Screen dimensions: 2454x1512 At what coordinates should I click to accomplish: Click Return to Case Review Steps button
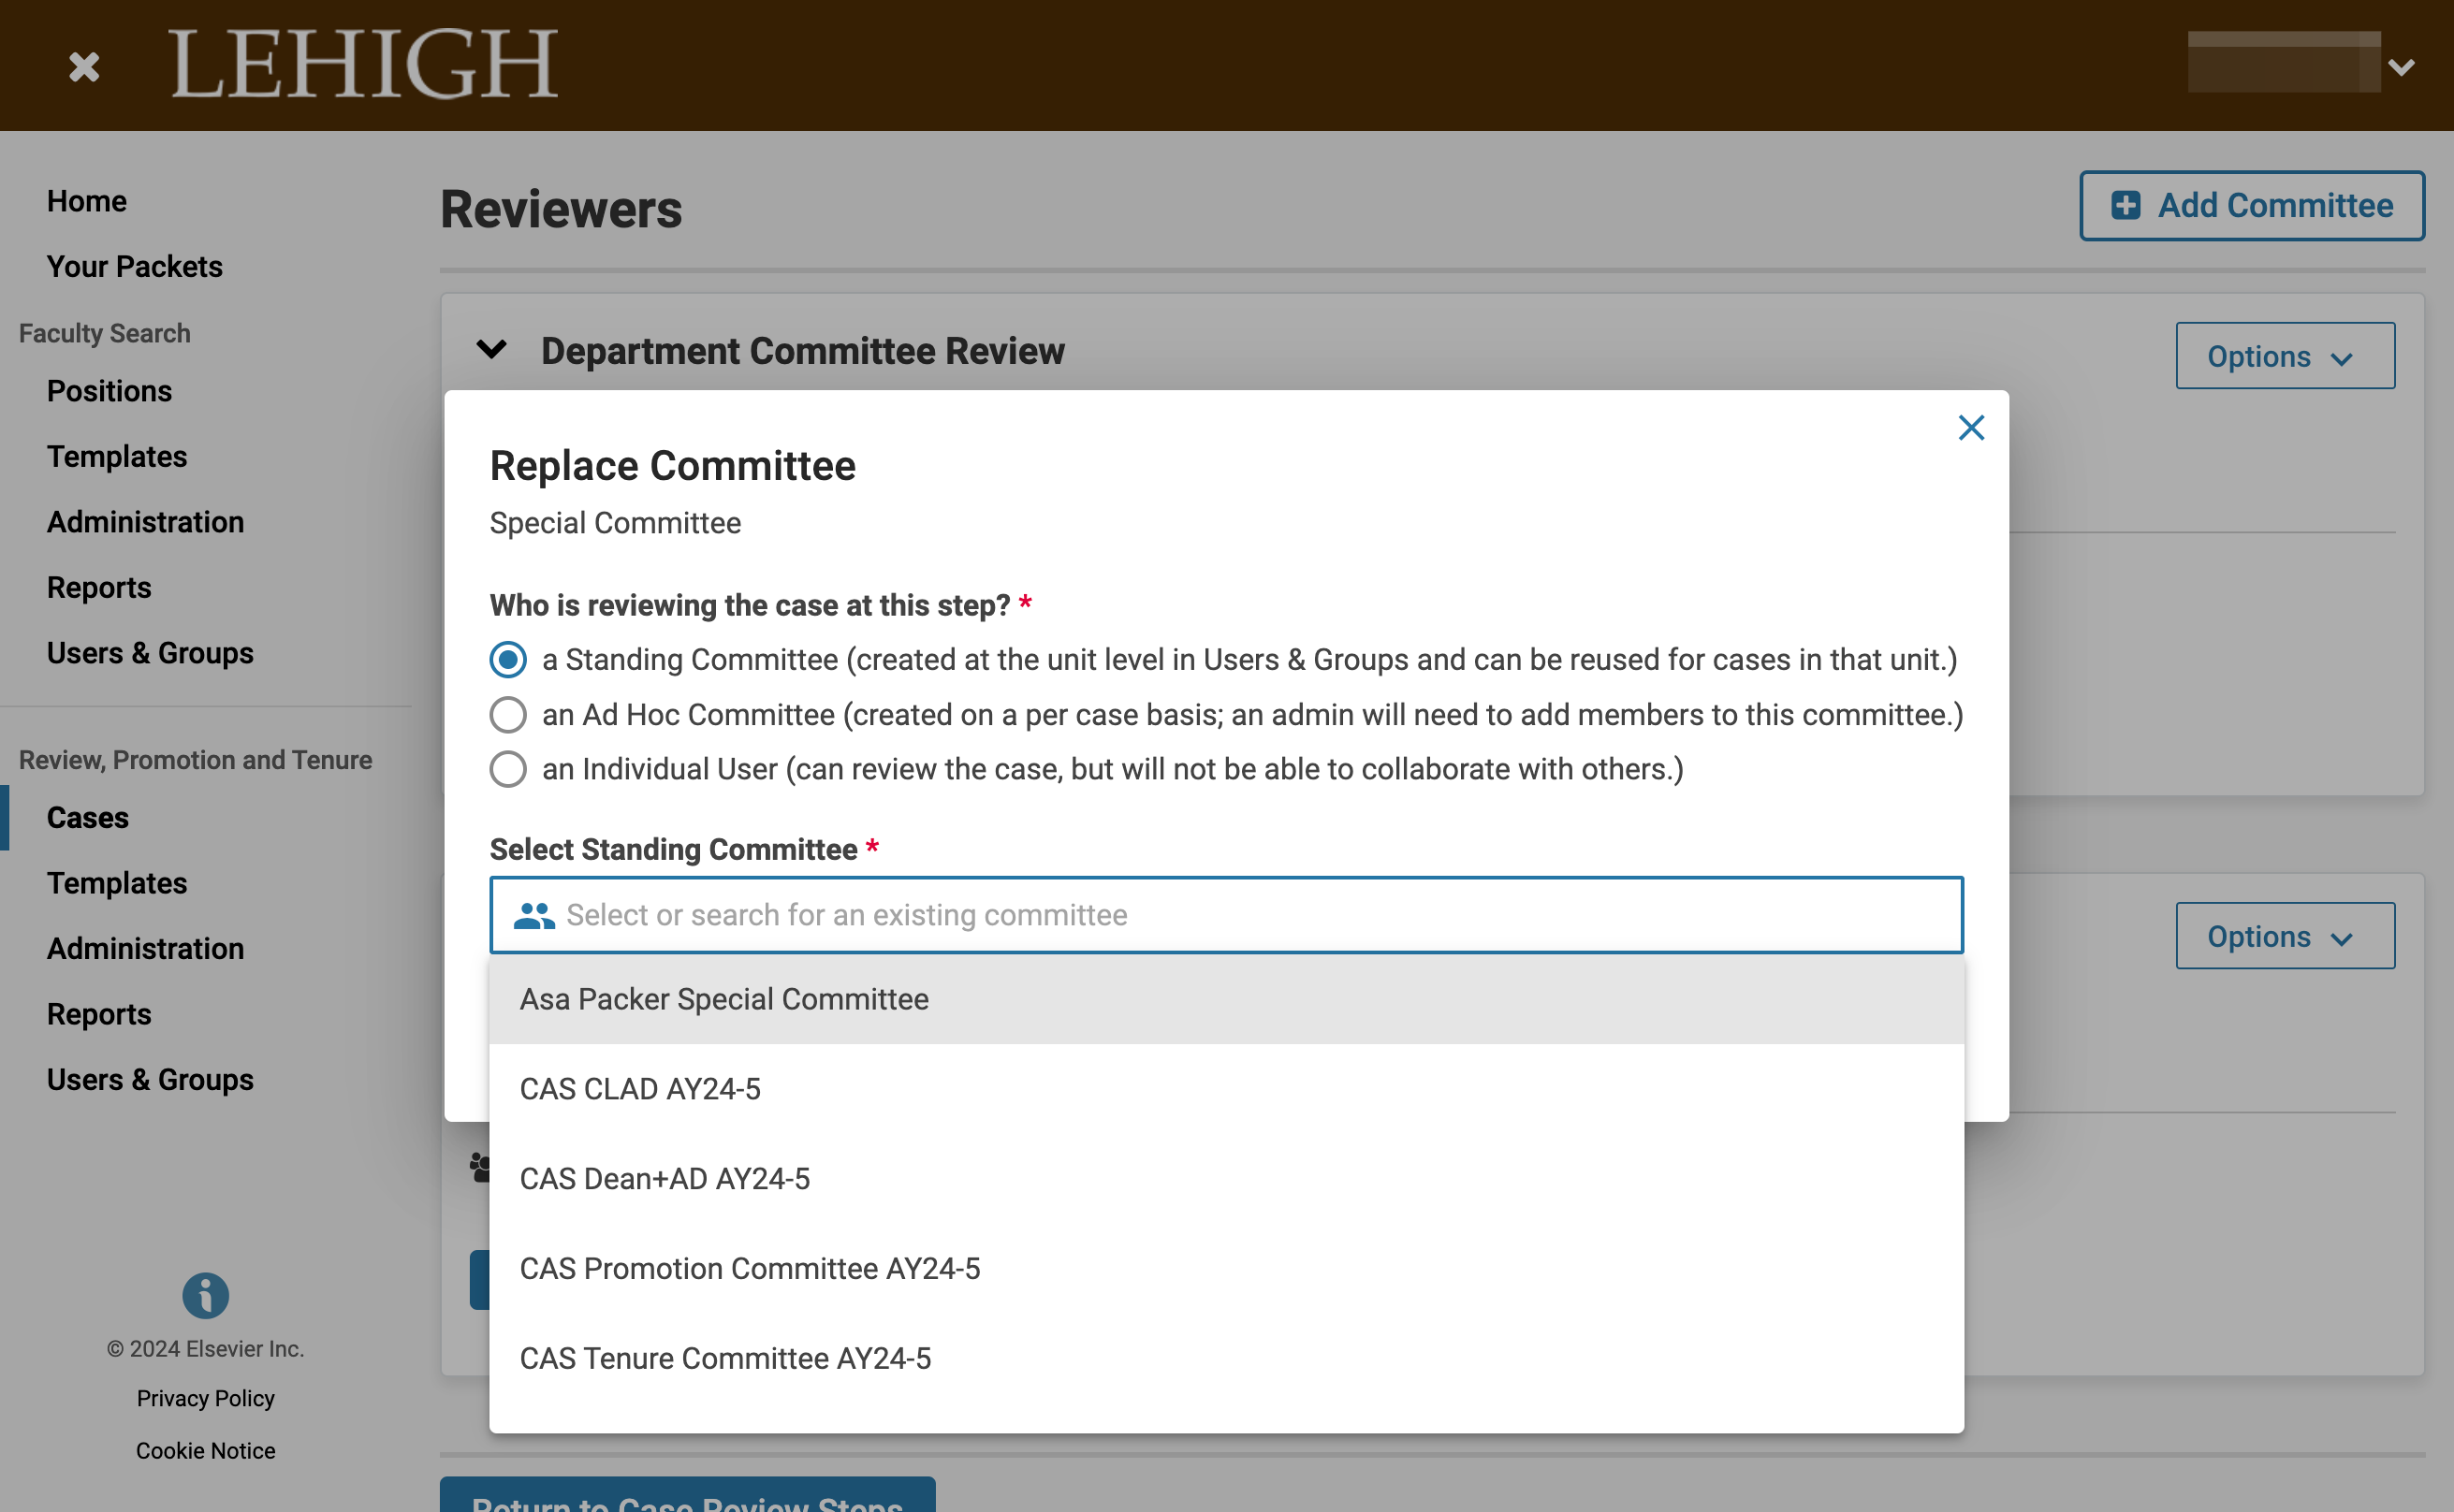point(687,1496)
